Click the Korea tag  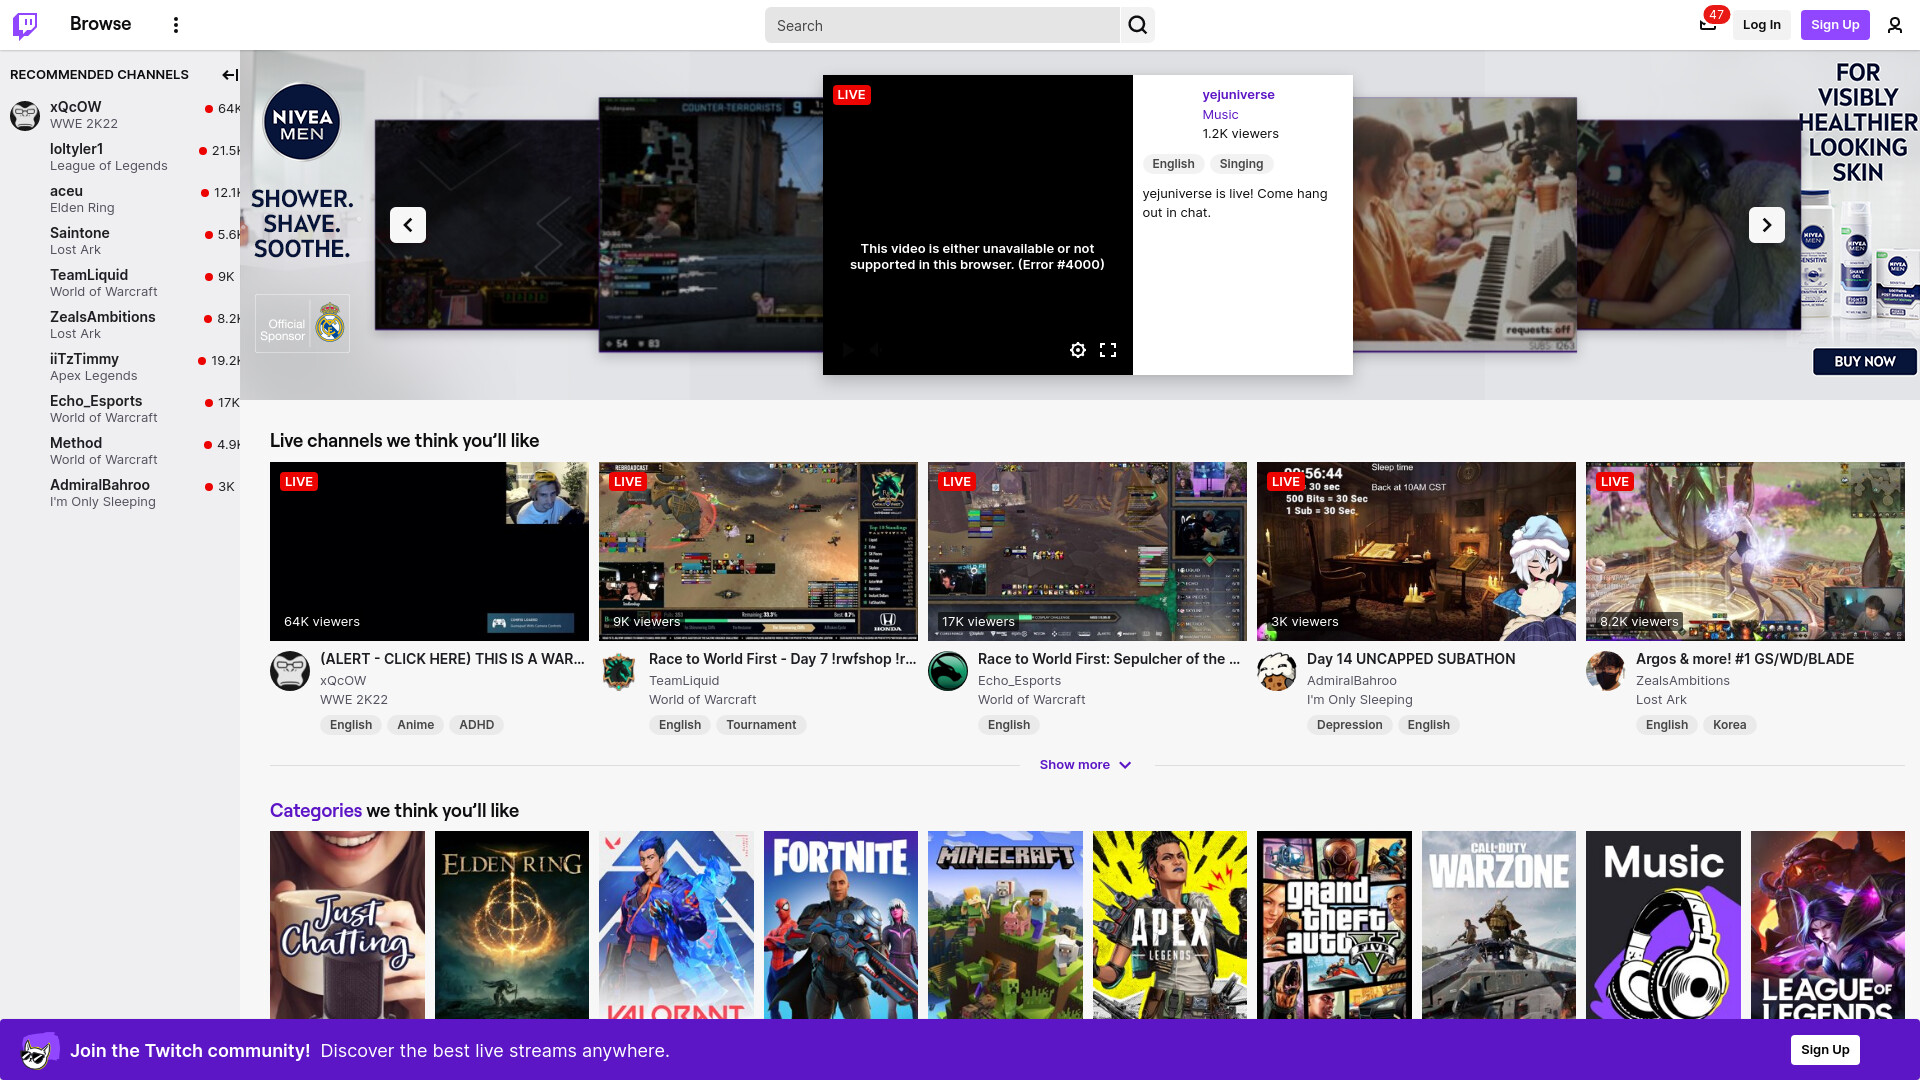[1729, 725]
